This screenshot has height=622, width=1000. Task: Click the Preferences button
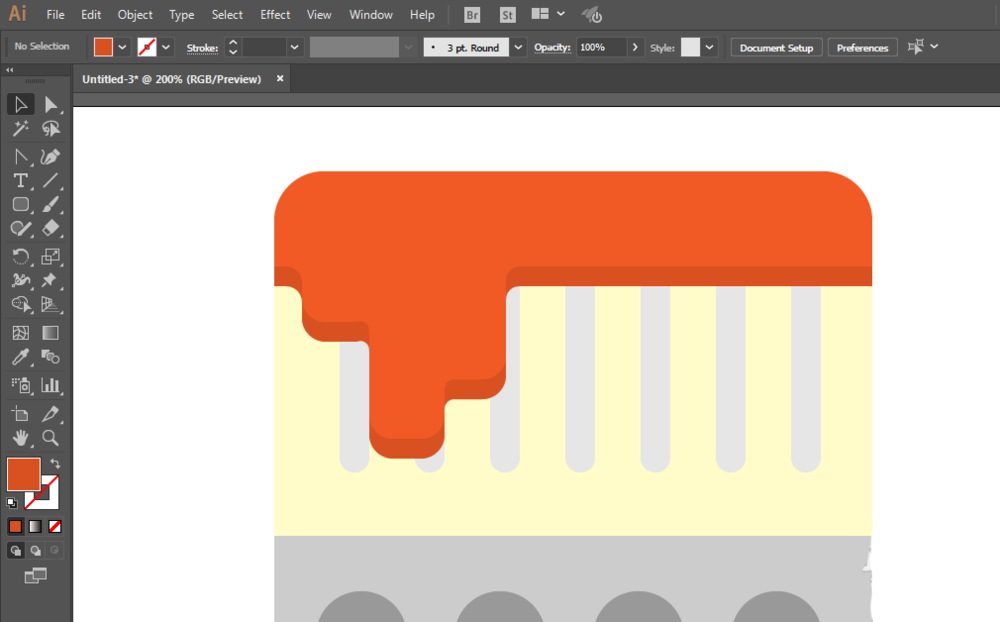tap(862, 48)
